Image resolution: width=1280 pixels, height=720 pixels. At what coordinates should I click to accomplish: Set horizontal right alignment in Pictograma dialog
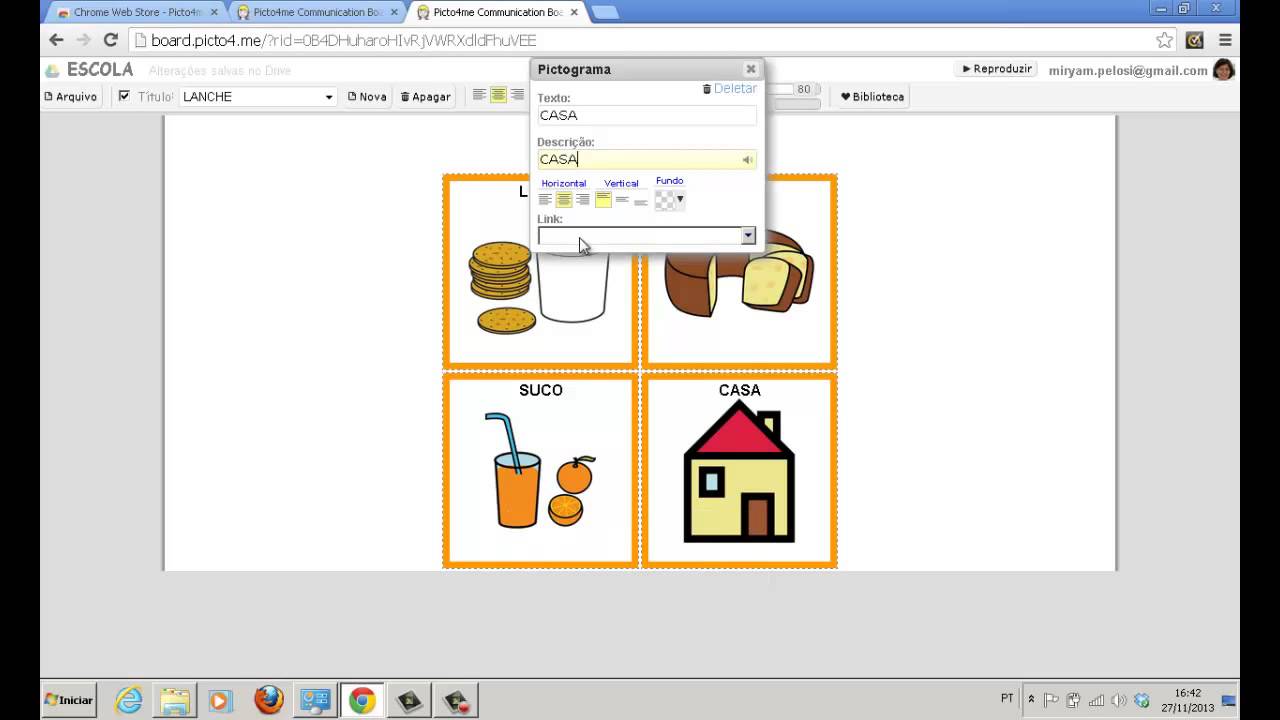583,200
